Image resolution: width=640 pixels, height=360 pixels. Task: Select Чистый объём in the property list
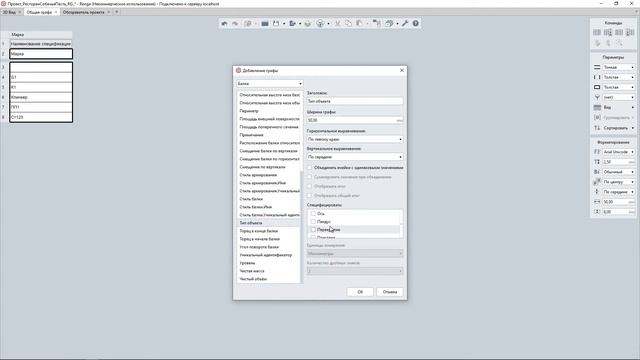pyautogui.click(x=253, y=279)
